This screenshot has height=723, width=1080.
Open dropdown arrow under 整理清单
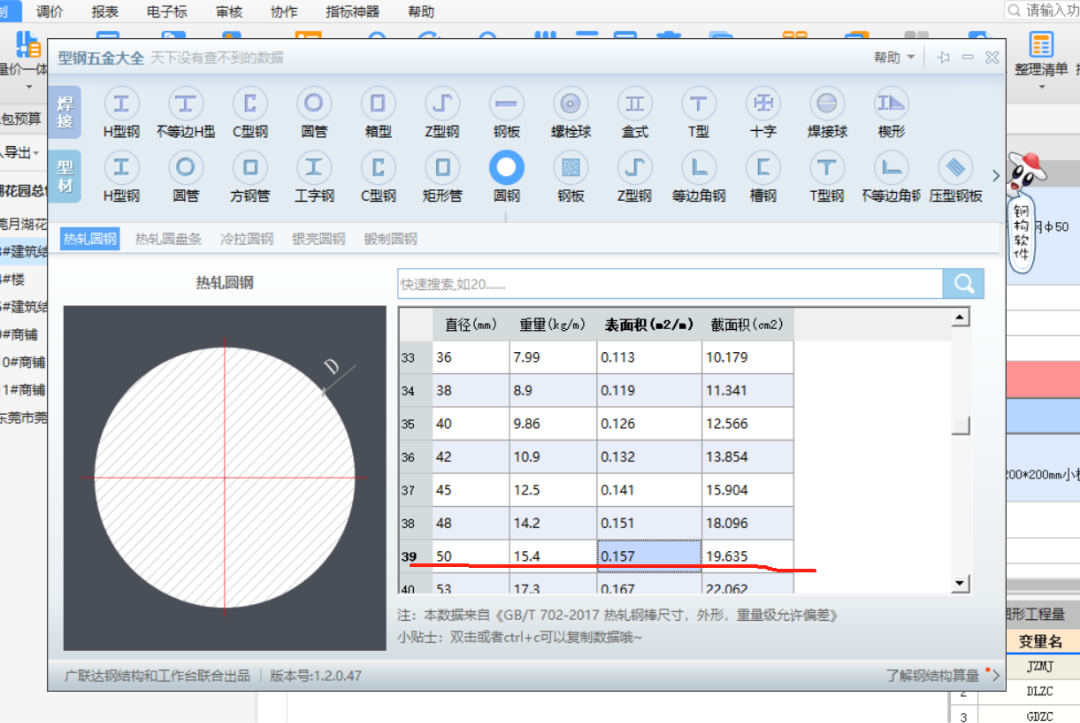(x=1041, y=87)
